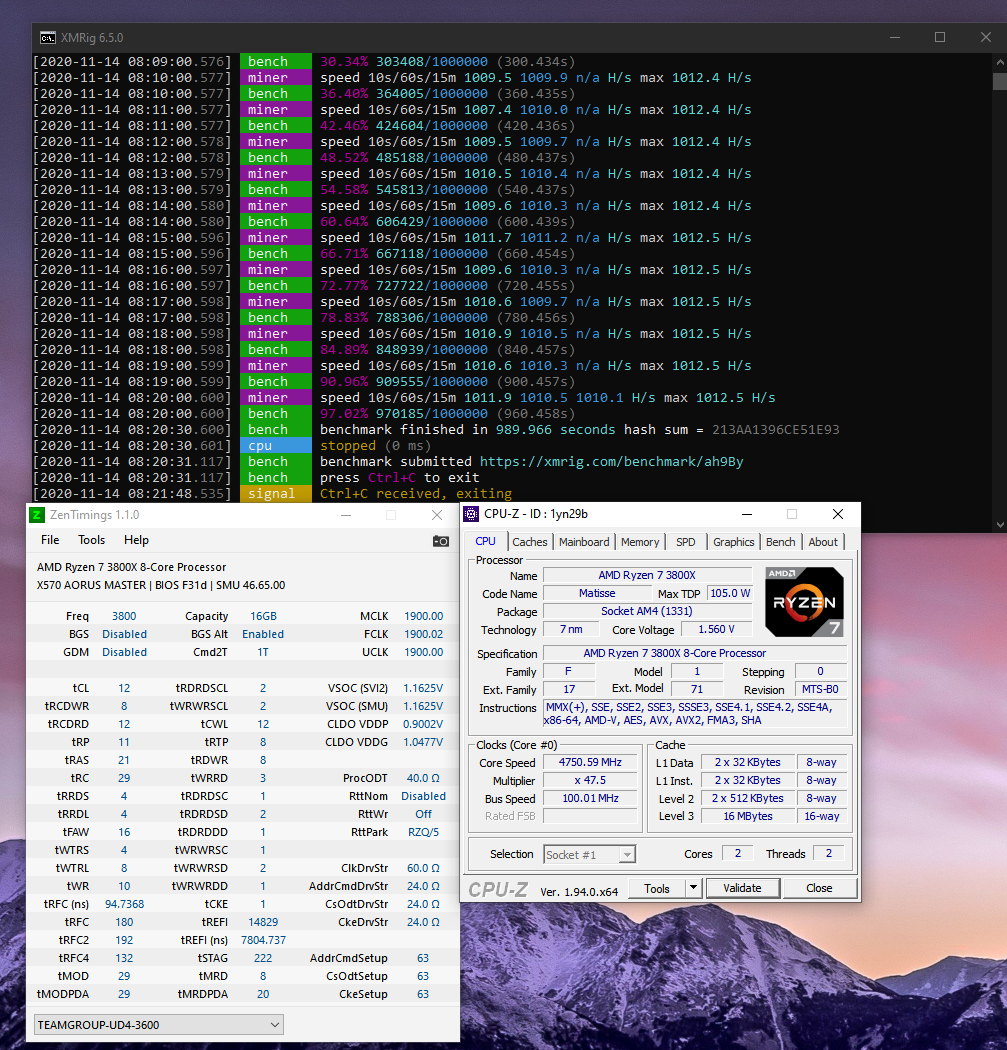Click the Package Socket AM4 (1331) field
Viewport: 1007px width, 1050px height.
[647, 611]
